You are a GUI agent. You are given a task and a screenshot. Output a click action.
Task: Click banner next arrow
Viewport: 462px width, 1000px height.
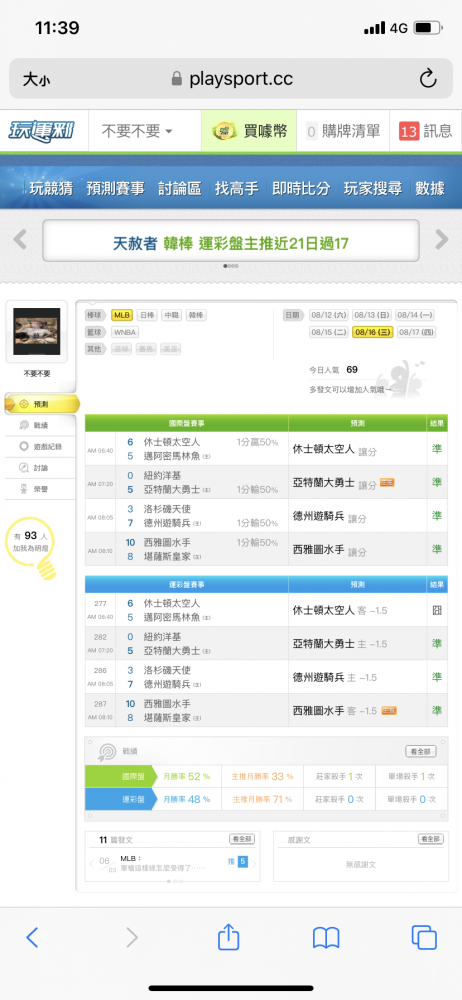[x=442, y=240]
